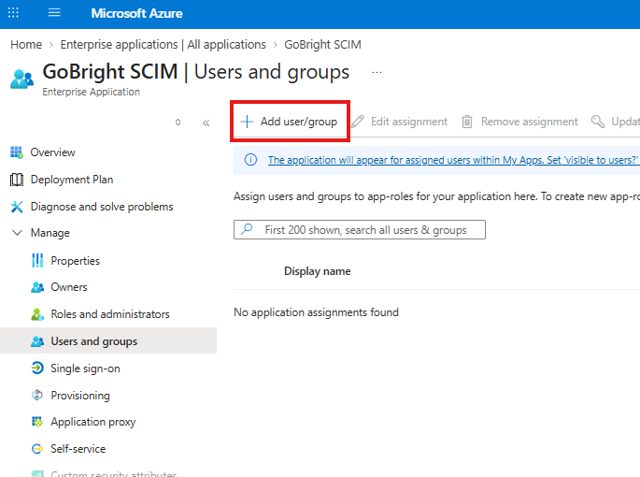The image size is (640, 477).
Task: Click the Manage section label
Action: 50,233
